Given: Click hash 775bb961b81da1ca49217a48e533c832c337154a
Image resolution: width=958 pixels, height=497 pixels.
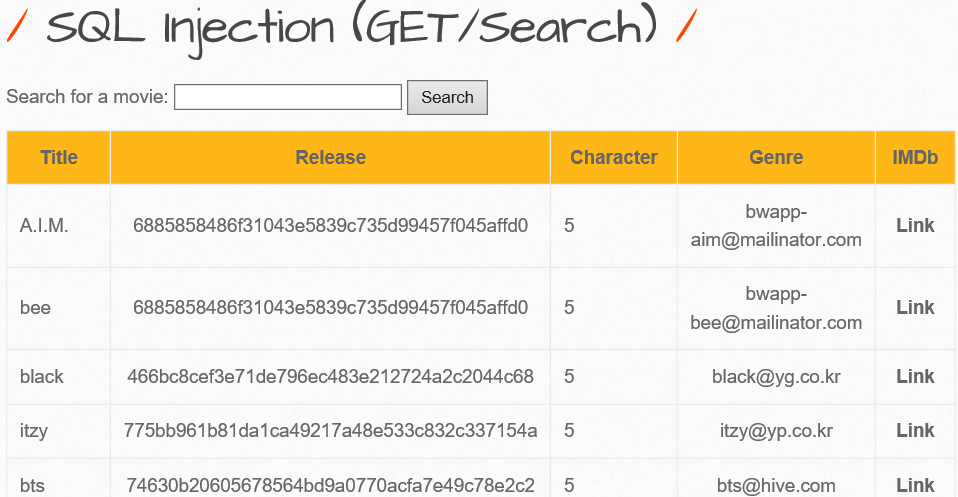Looking at the screenshot, I should coord(331,431).
